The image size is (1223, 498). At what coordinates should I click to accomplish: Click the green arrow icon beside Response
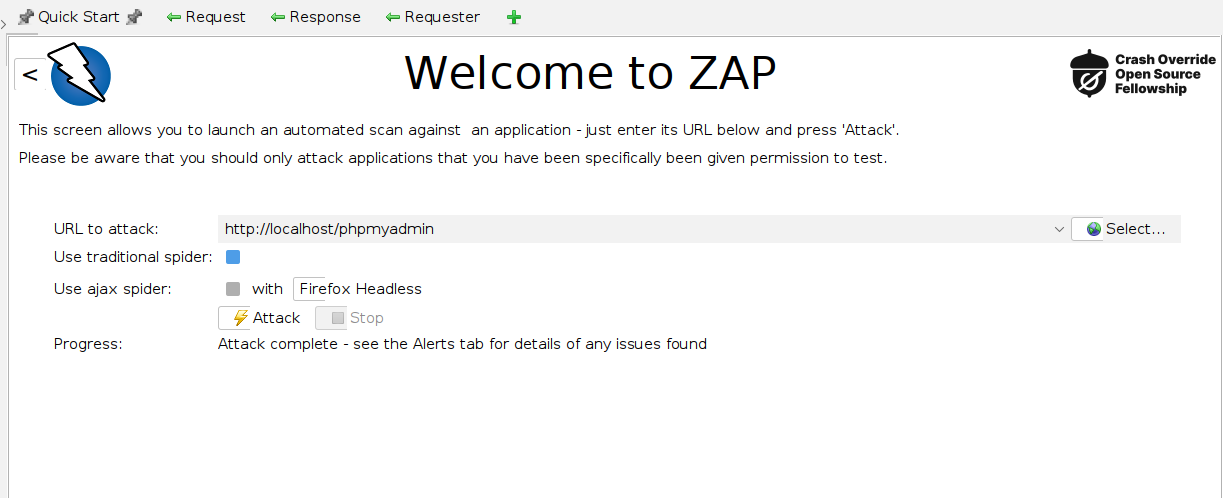[278, 17]
